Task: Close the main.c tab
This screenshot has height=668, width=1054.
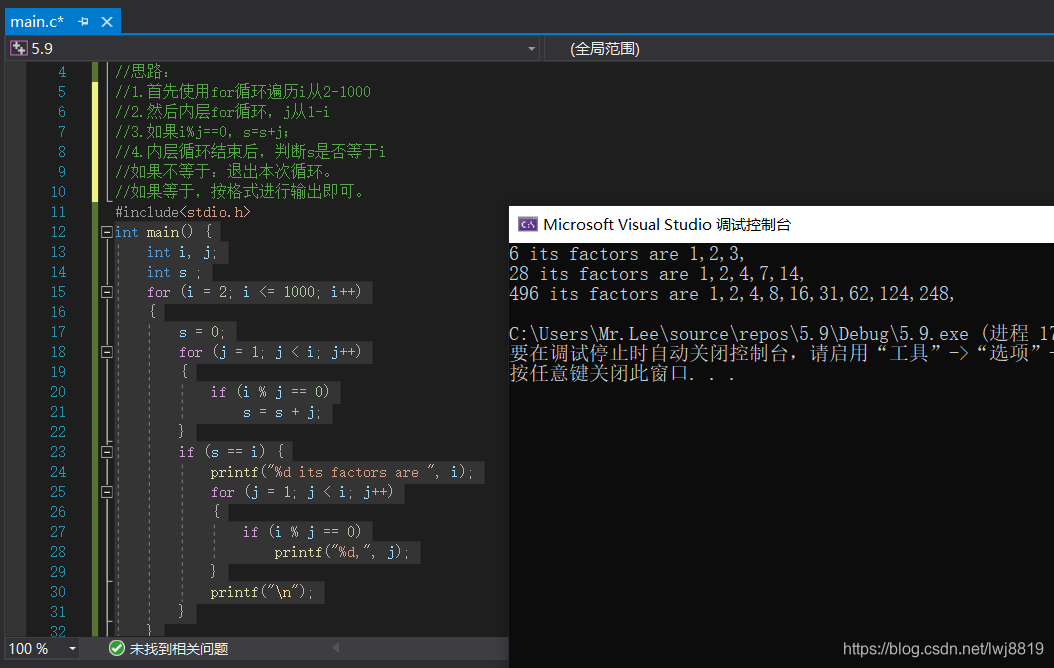Action: (x=107, y=22)
